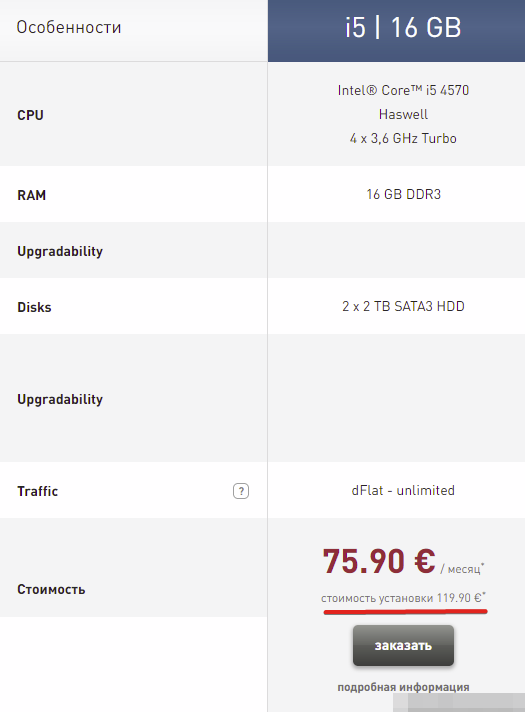
Task: Click the Traffic row label
Action: (x=38, y=491)
